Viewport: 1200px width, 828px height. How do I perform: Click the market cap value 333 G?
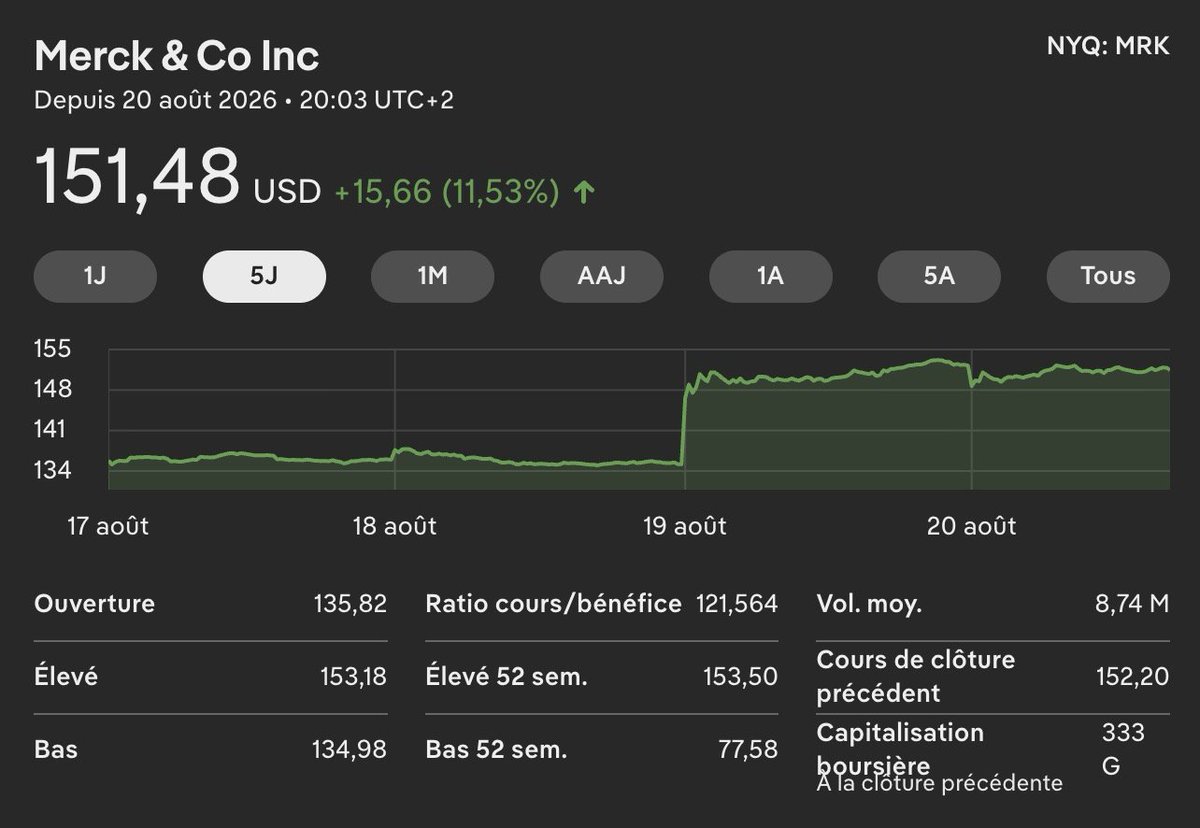tap(1123, 750)
